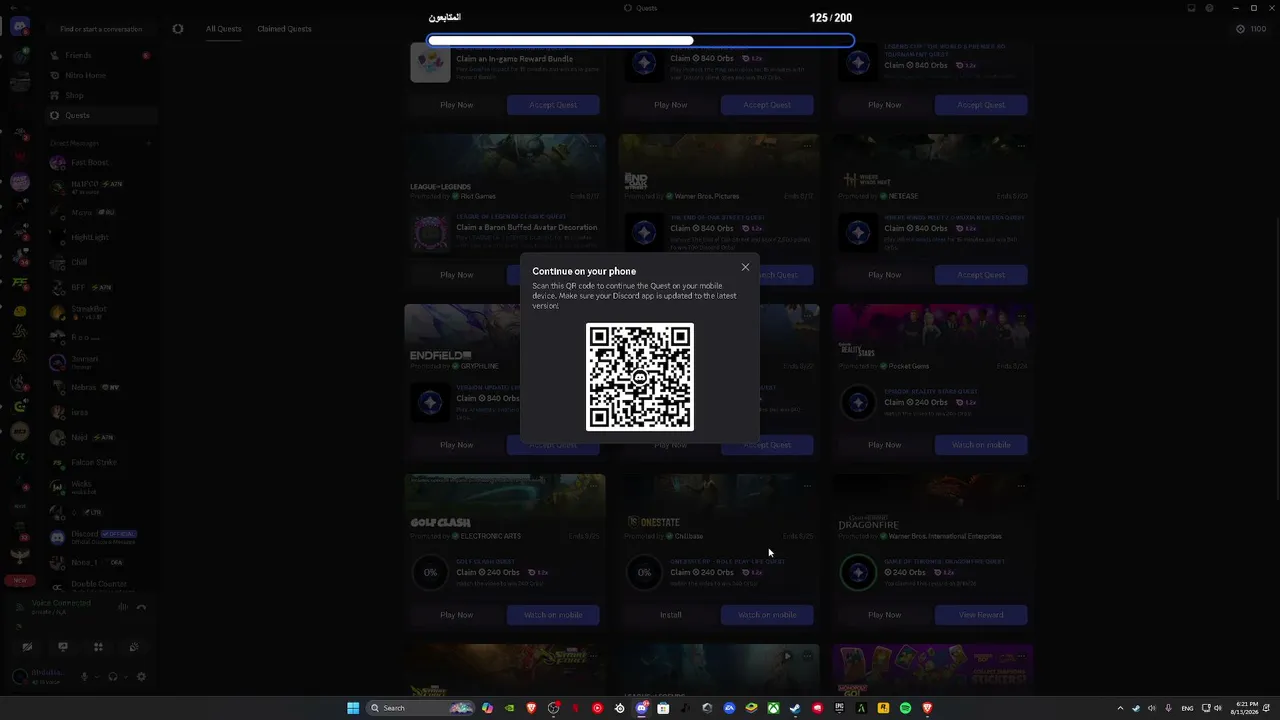
Task: Click Play Now on Dragonfire quest
Action: 885,615
